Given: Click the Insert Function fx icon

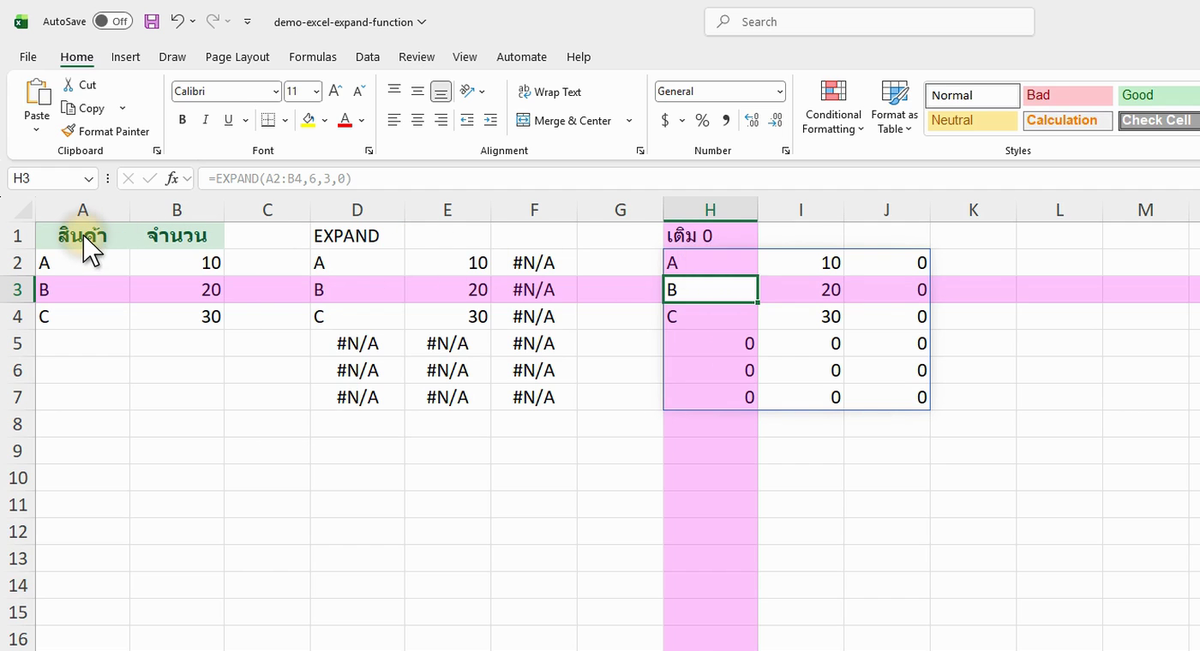Looking at the screenshot, I should 173,178.
